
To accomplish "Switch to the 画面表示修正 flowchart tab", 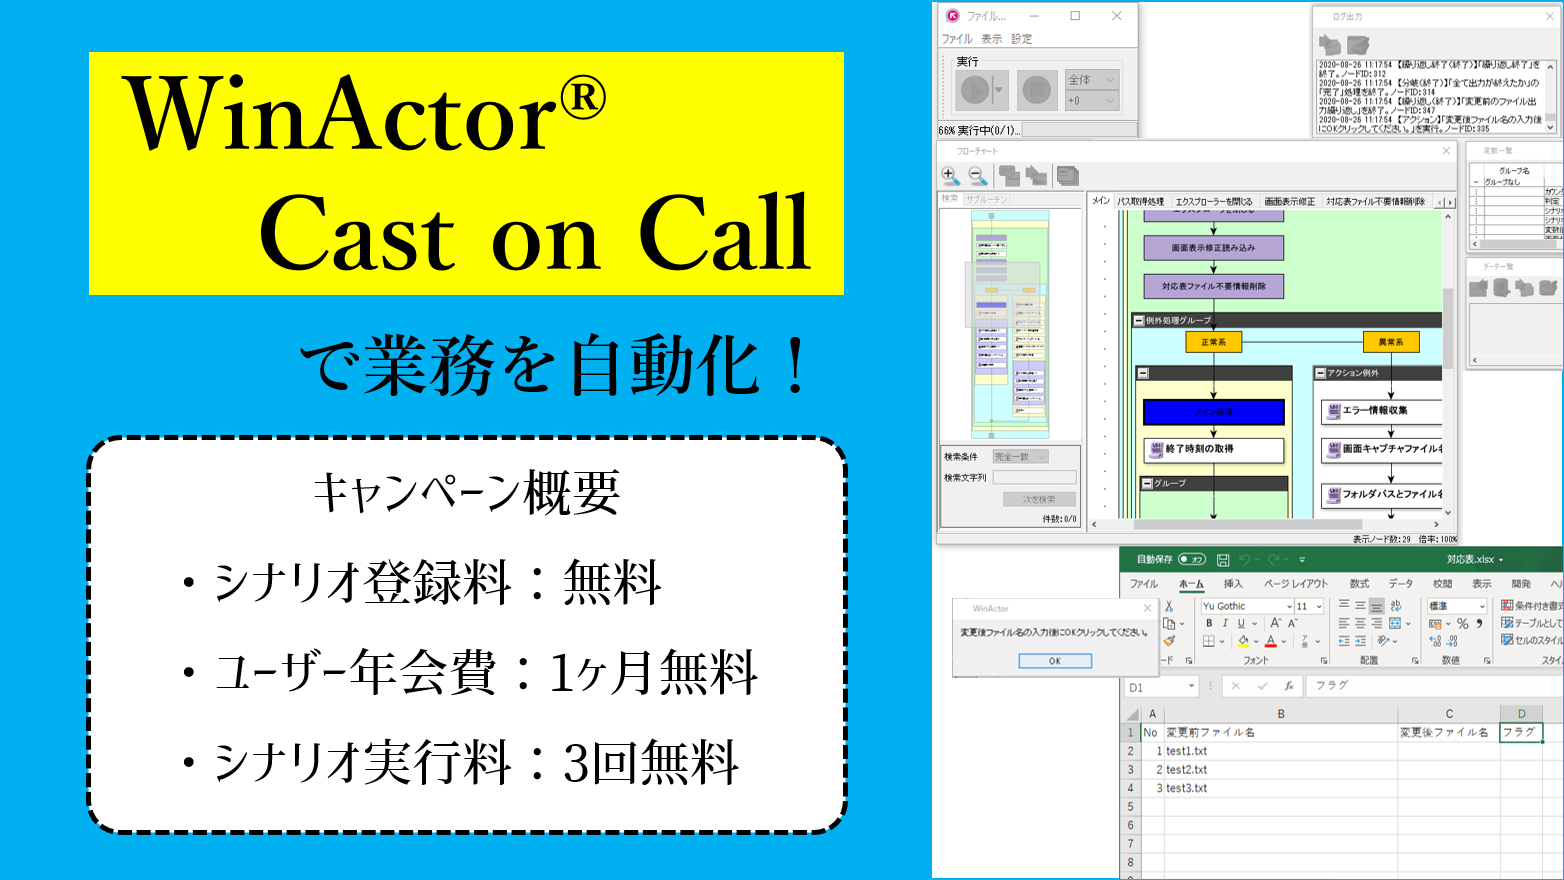I will point(1290,201).
